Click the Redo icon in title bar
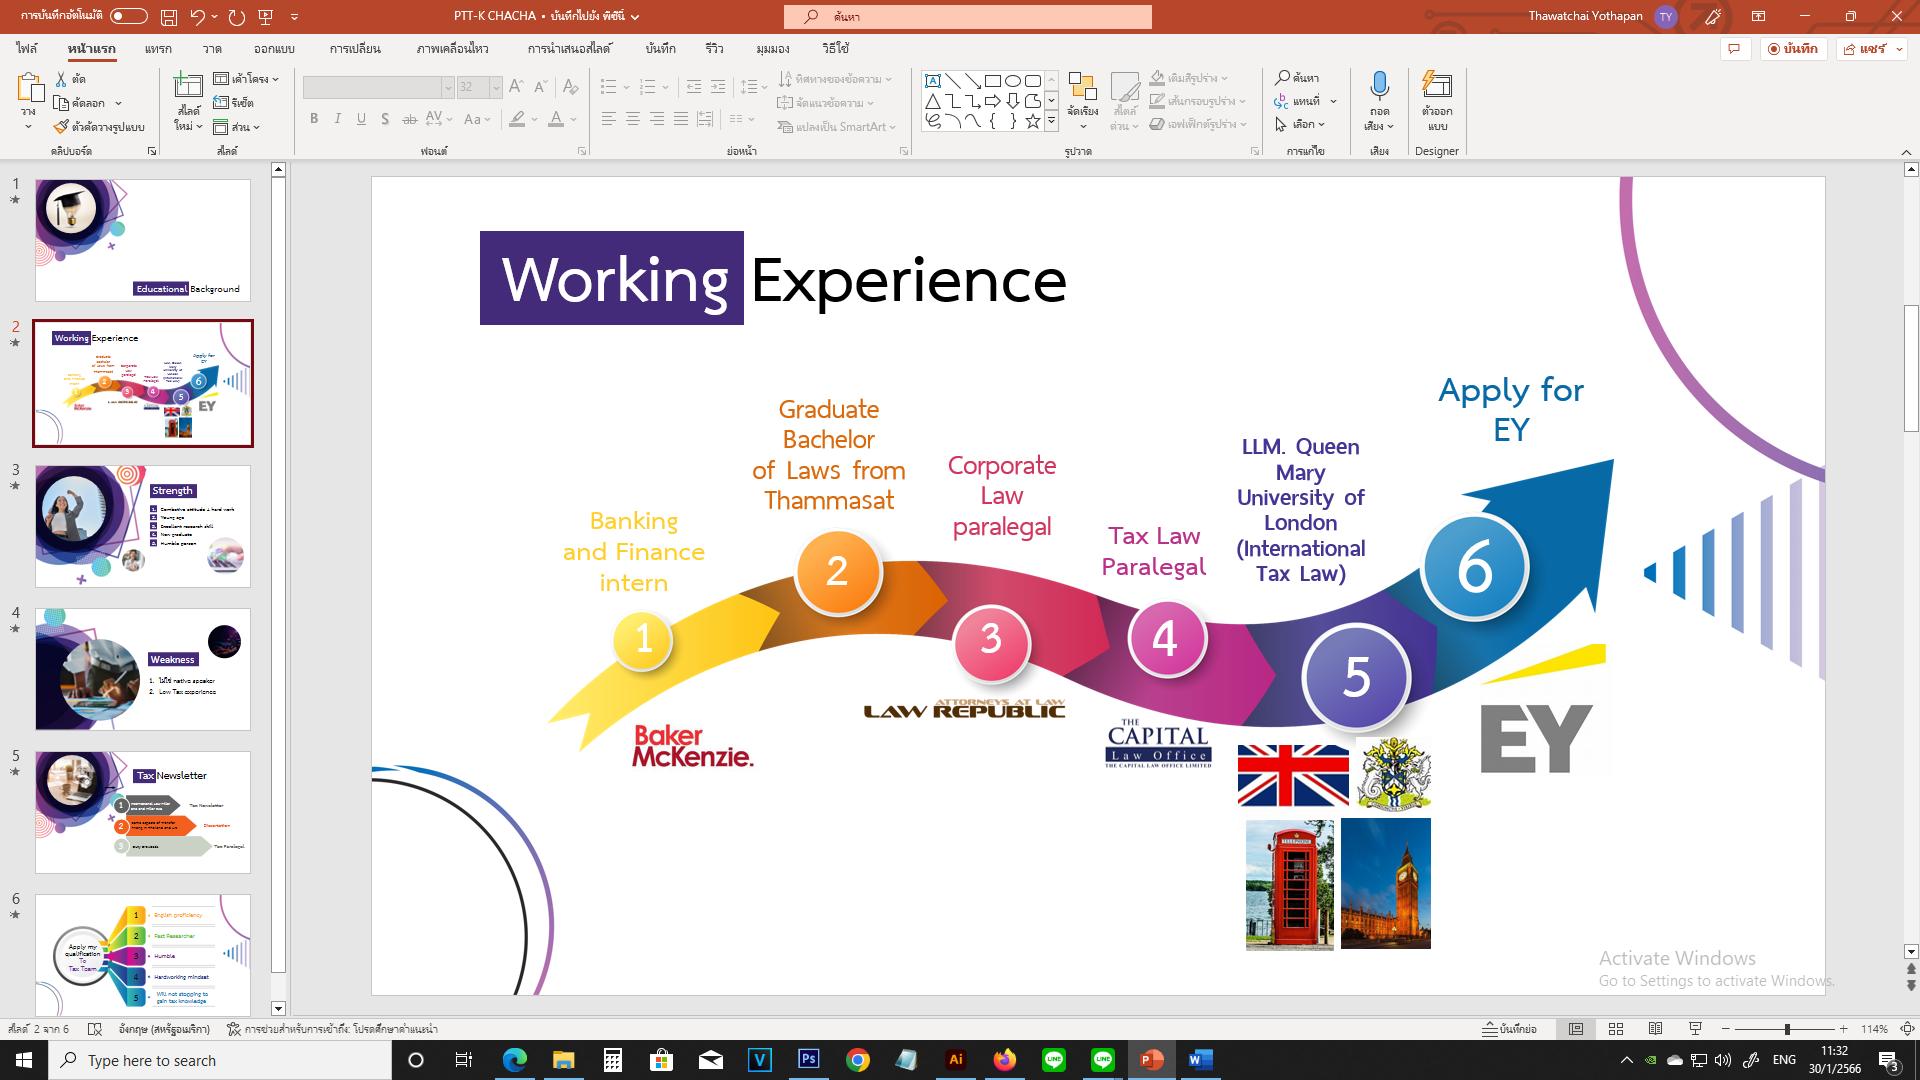 tap(237, 17)
